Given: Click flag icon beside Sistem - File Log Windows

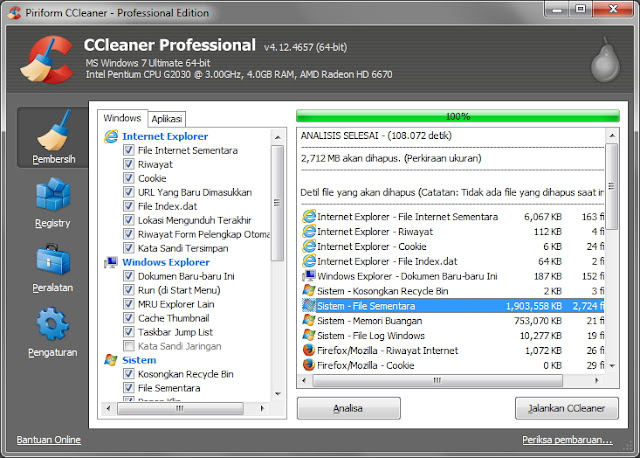Looking at the screenshot, I should pos(309,335).
